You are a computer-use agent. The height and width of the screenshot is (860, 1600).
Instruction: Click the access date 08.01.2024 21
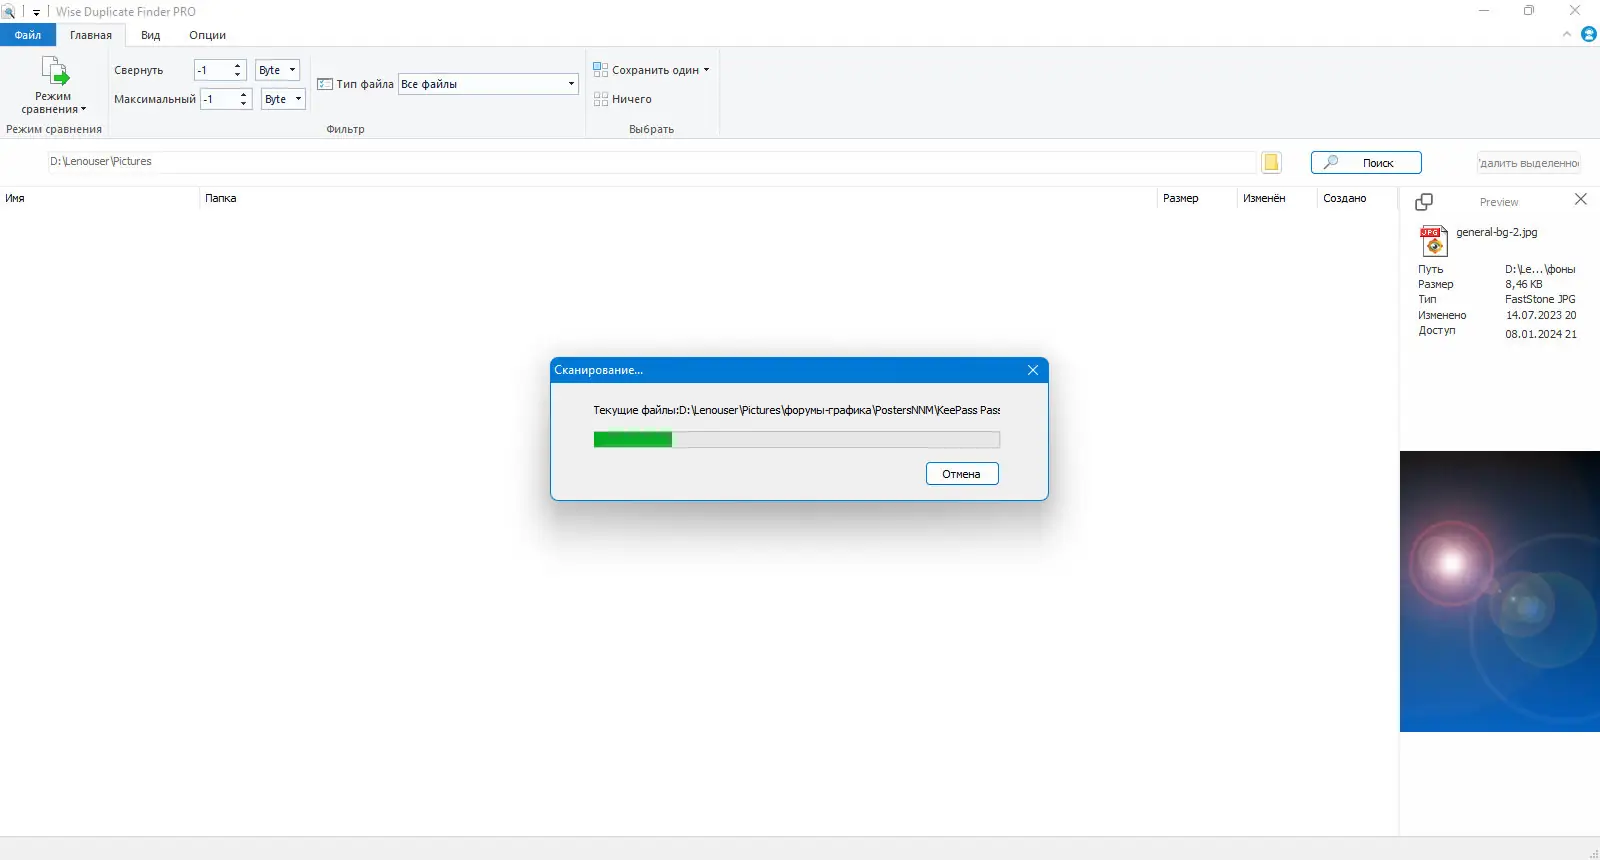click(1541, 334)
